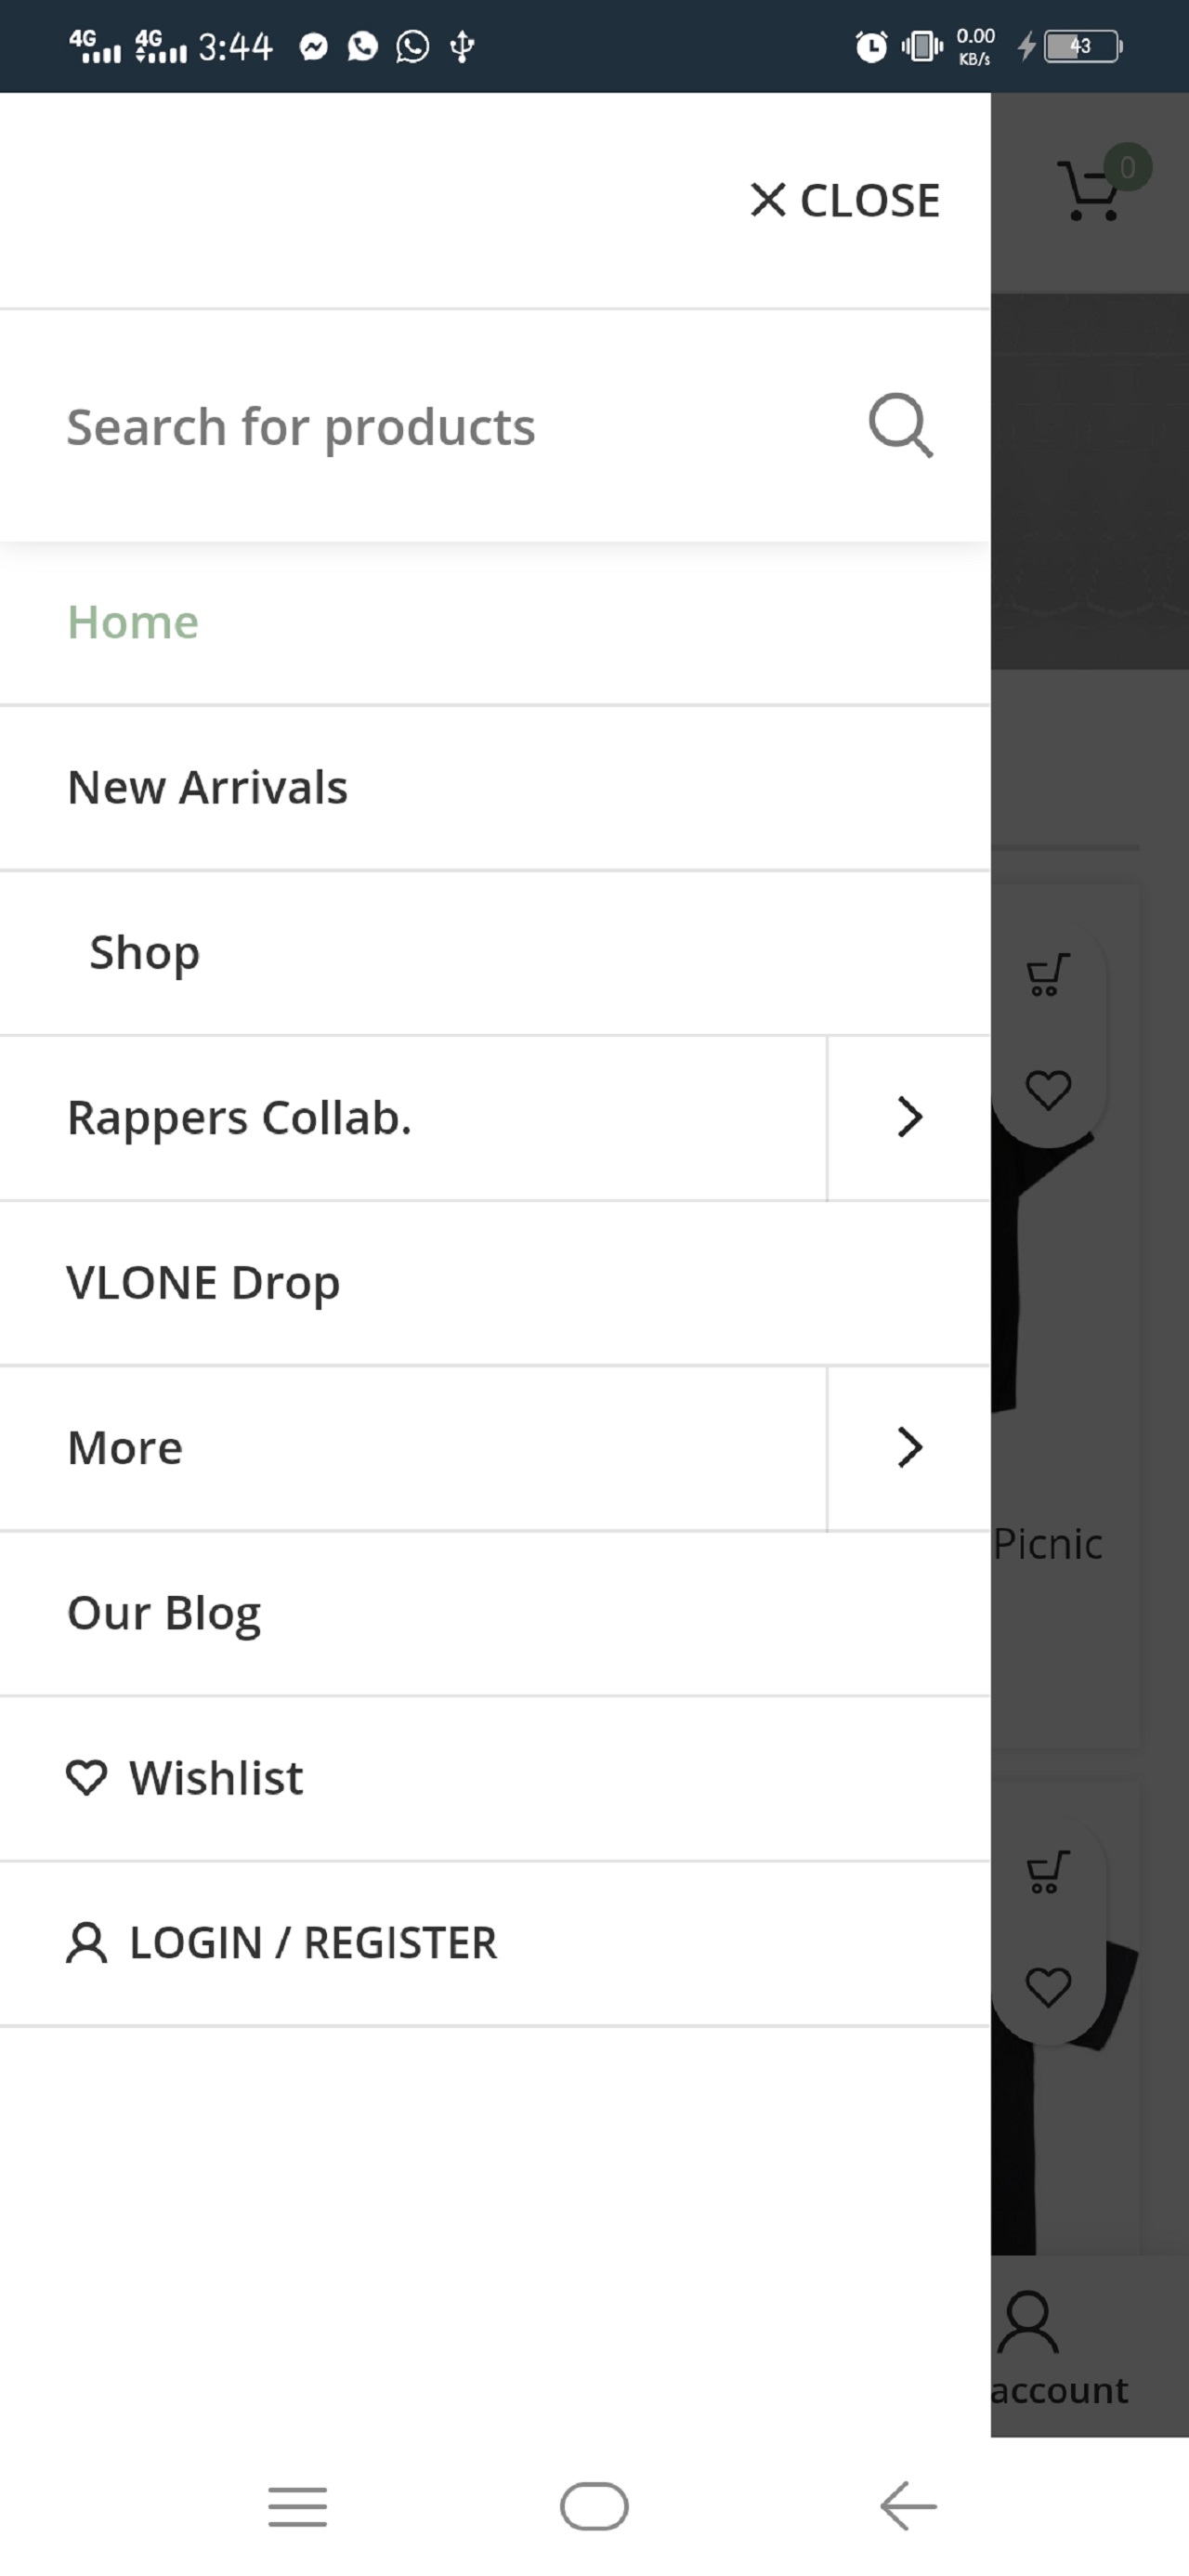Image resolution: width=1189 pixels, height=2576 pixels.
Task: Open the Rappers Collab. menu item
Action: click(240, 1117)
